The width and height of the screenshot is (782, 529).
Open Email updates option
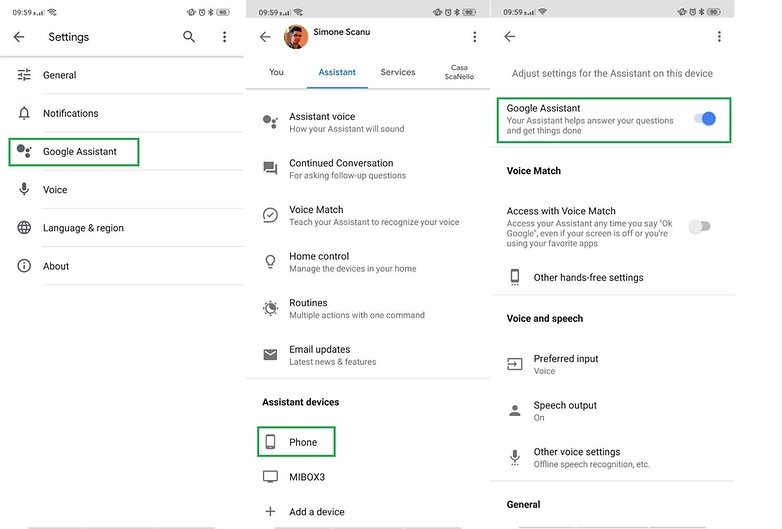point(368,355)
